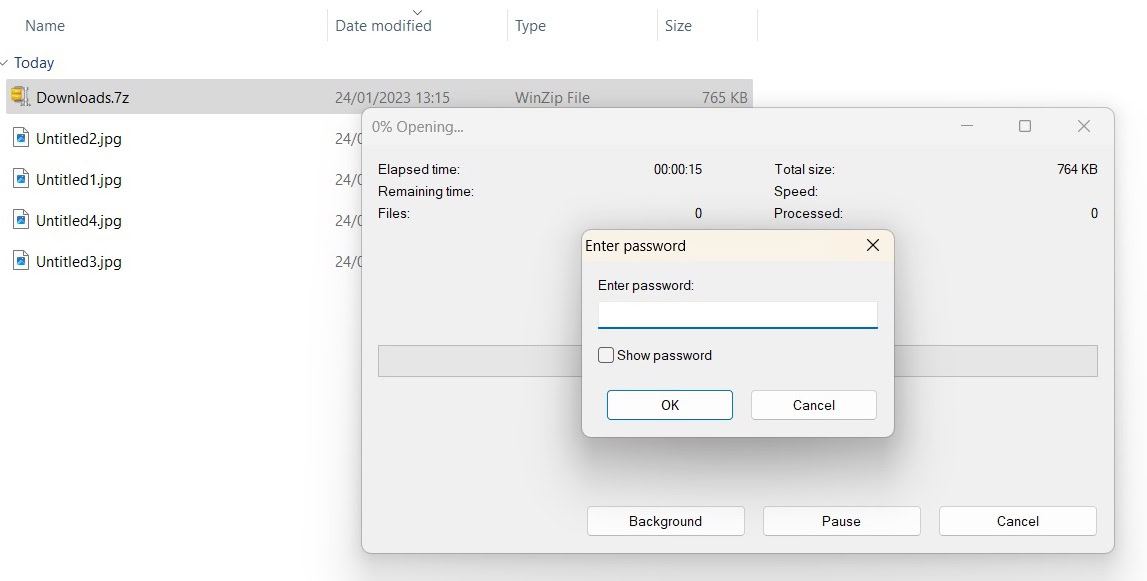Sort files by Date modified column

click(384, 26)
